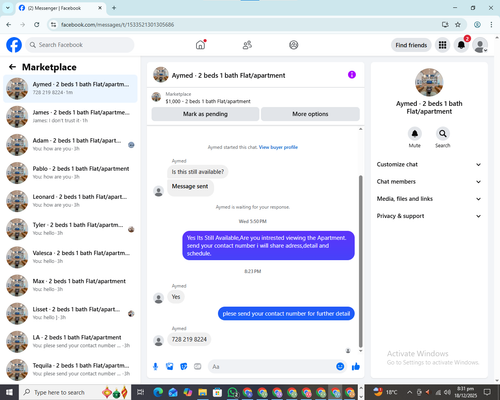Click the 'Is this still available?' message

tap(198, 172)
